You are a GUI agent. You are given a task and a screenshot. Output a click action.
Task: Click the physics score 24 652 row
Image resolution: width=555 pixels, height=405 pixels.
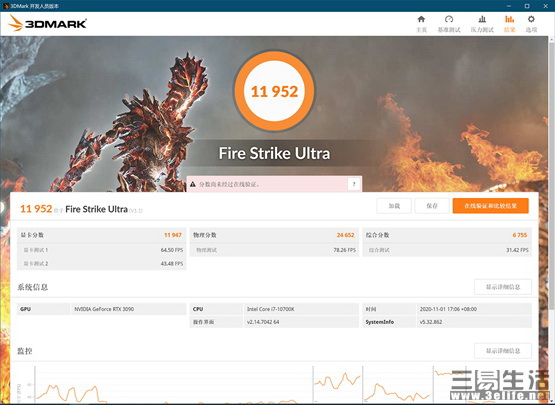pyautogui.click(x=274, y=235)
